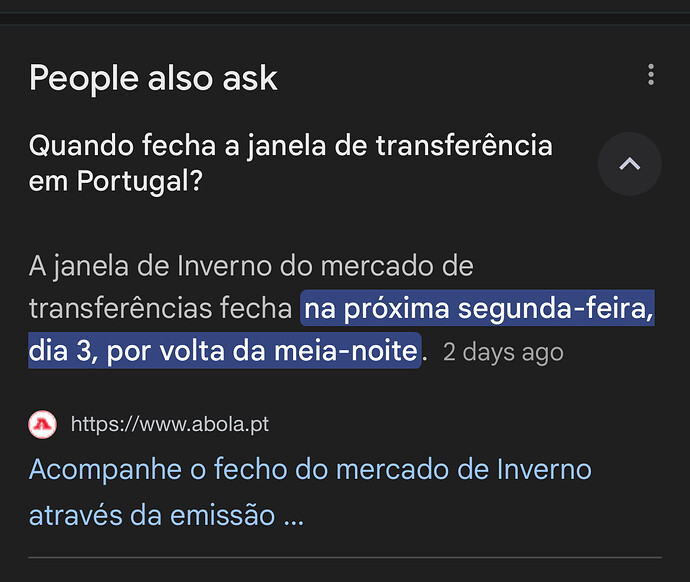
Task: Click the question 'Quando fecha a janela de transferência'
Action: coord(290,146)
